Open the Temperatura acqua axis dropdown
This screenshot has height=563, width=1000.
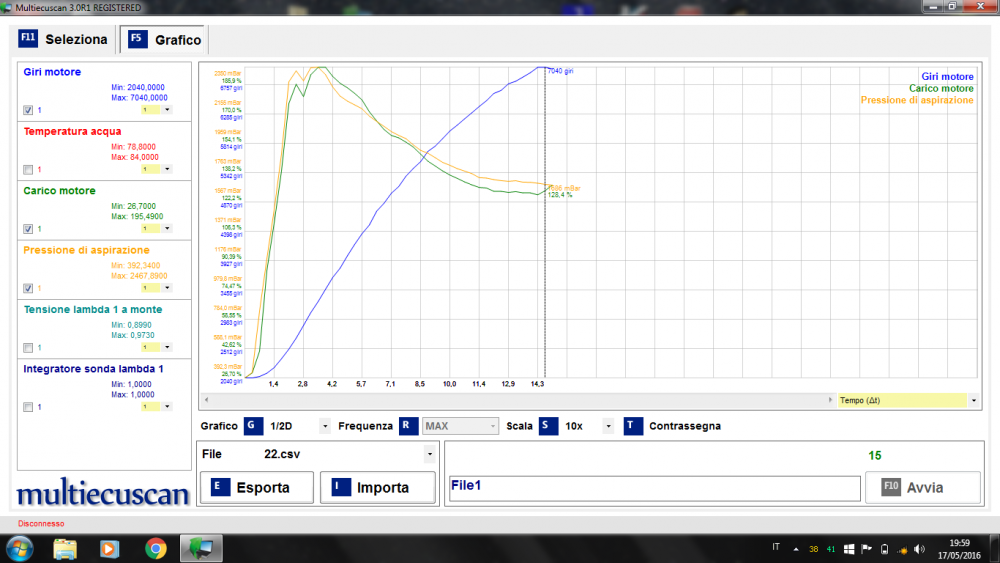tap(167, 169)
